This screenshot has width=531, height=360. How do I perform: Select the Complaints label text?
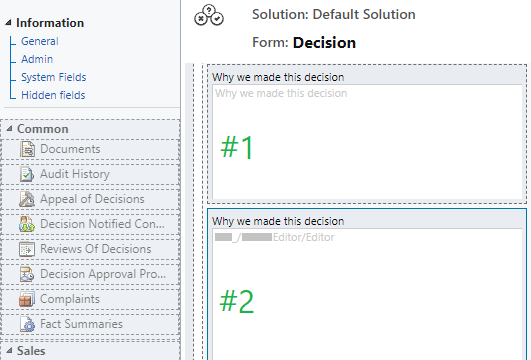pyautogui.click(x=70, y=299)
